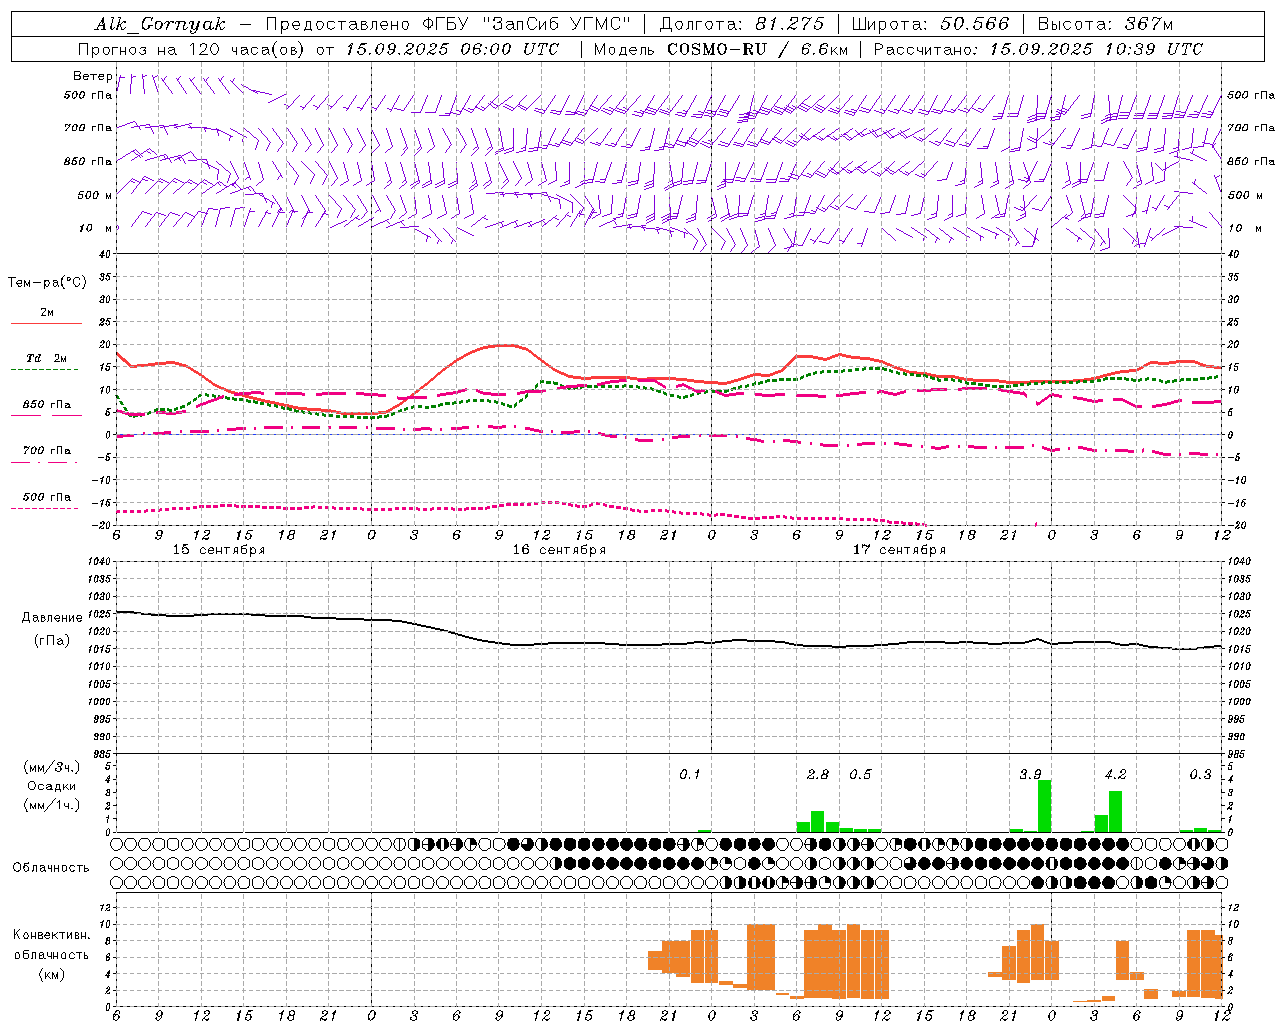The width and height of the screenshot is (1280, 1024).
Task: Click the calculation time 15.09.2025 10:39 UTC
Action: coord(1096,49)
